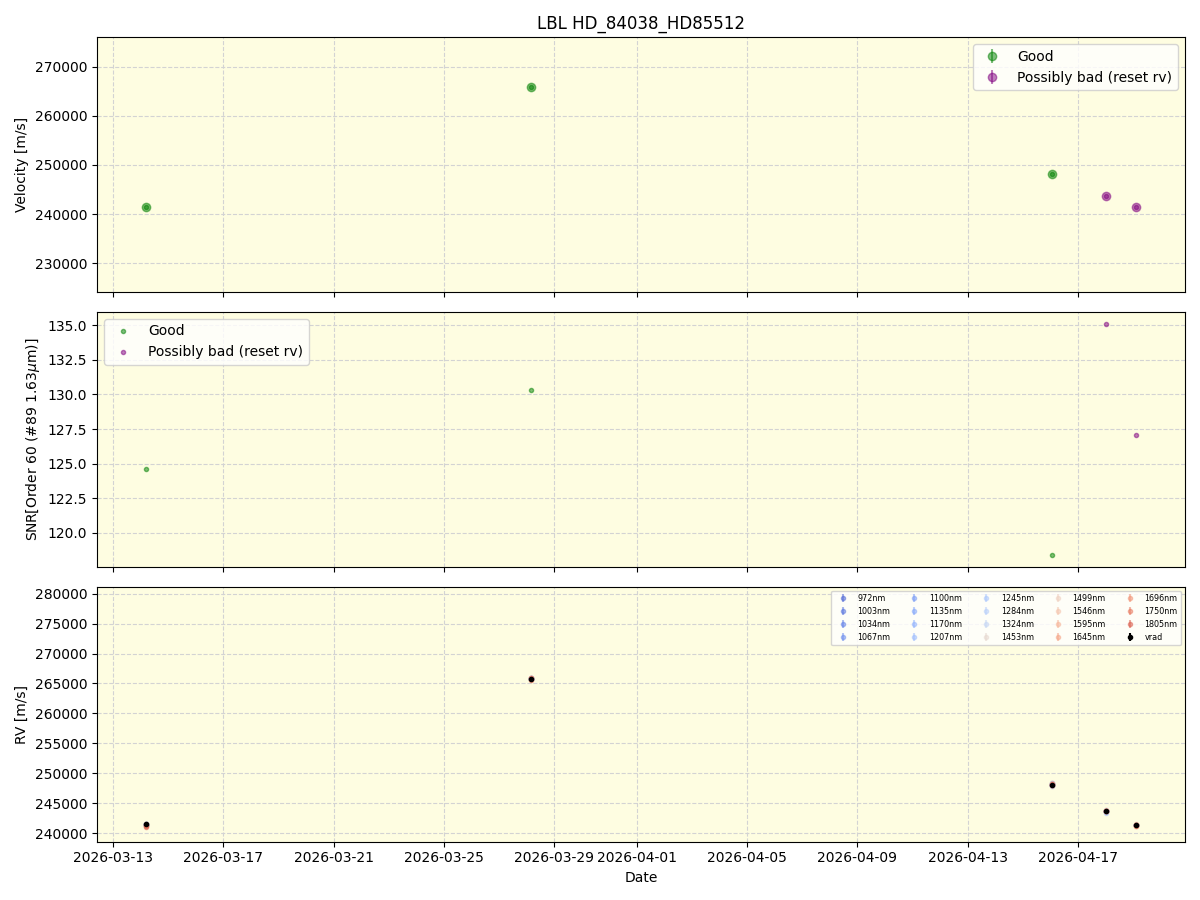
Task: Click purple SNR point near 127.0
Action: [1136, 435]
